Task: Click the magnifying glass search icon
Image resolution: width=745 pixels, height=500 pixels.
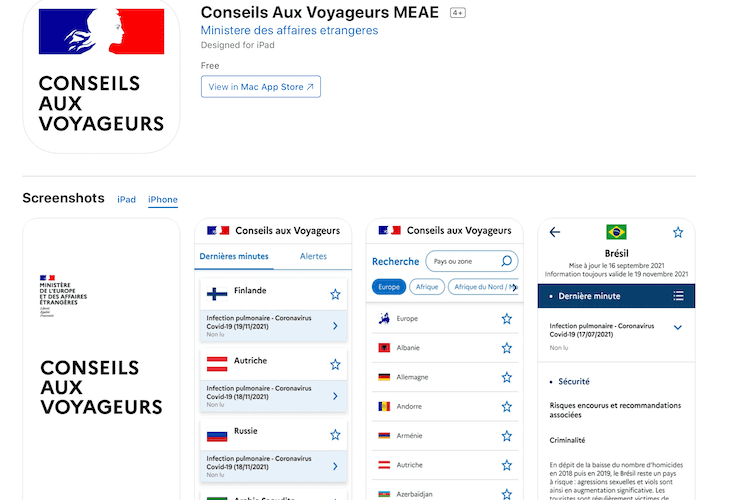Action: (x=506, y=261)
